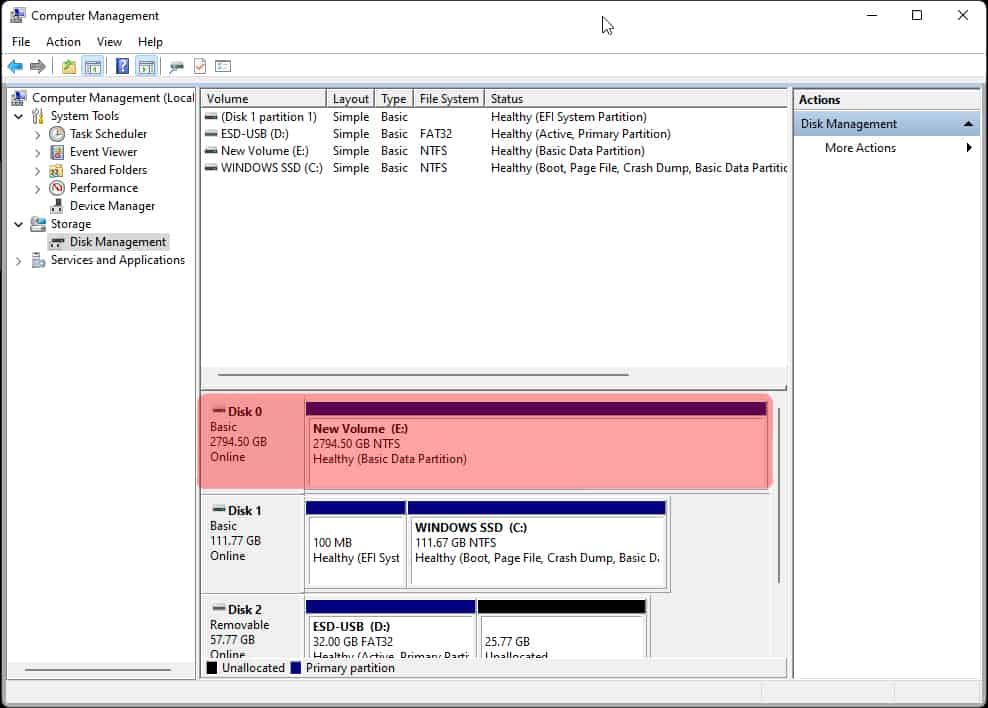Sort by the Volume column header
The image size is (988, 708).
[263, 99]
